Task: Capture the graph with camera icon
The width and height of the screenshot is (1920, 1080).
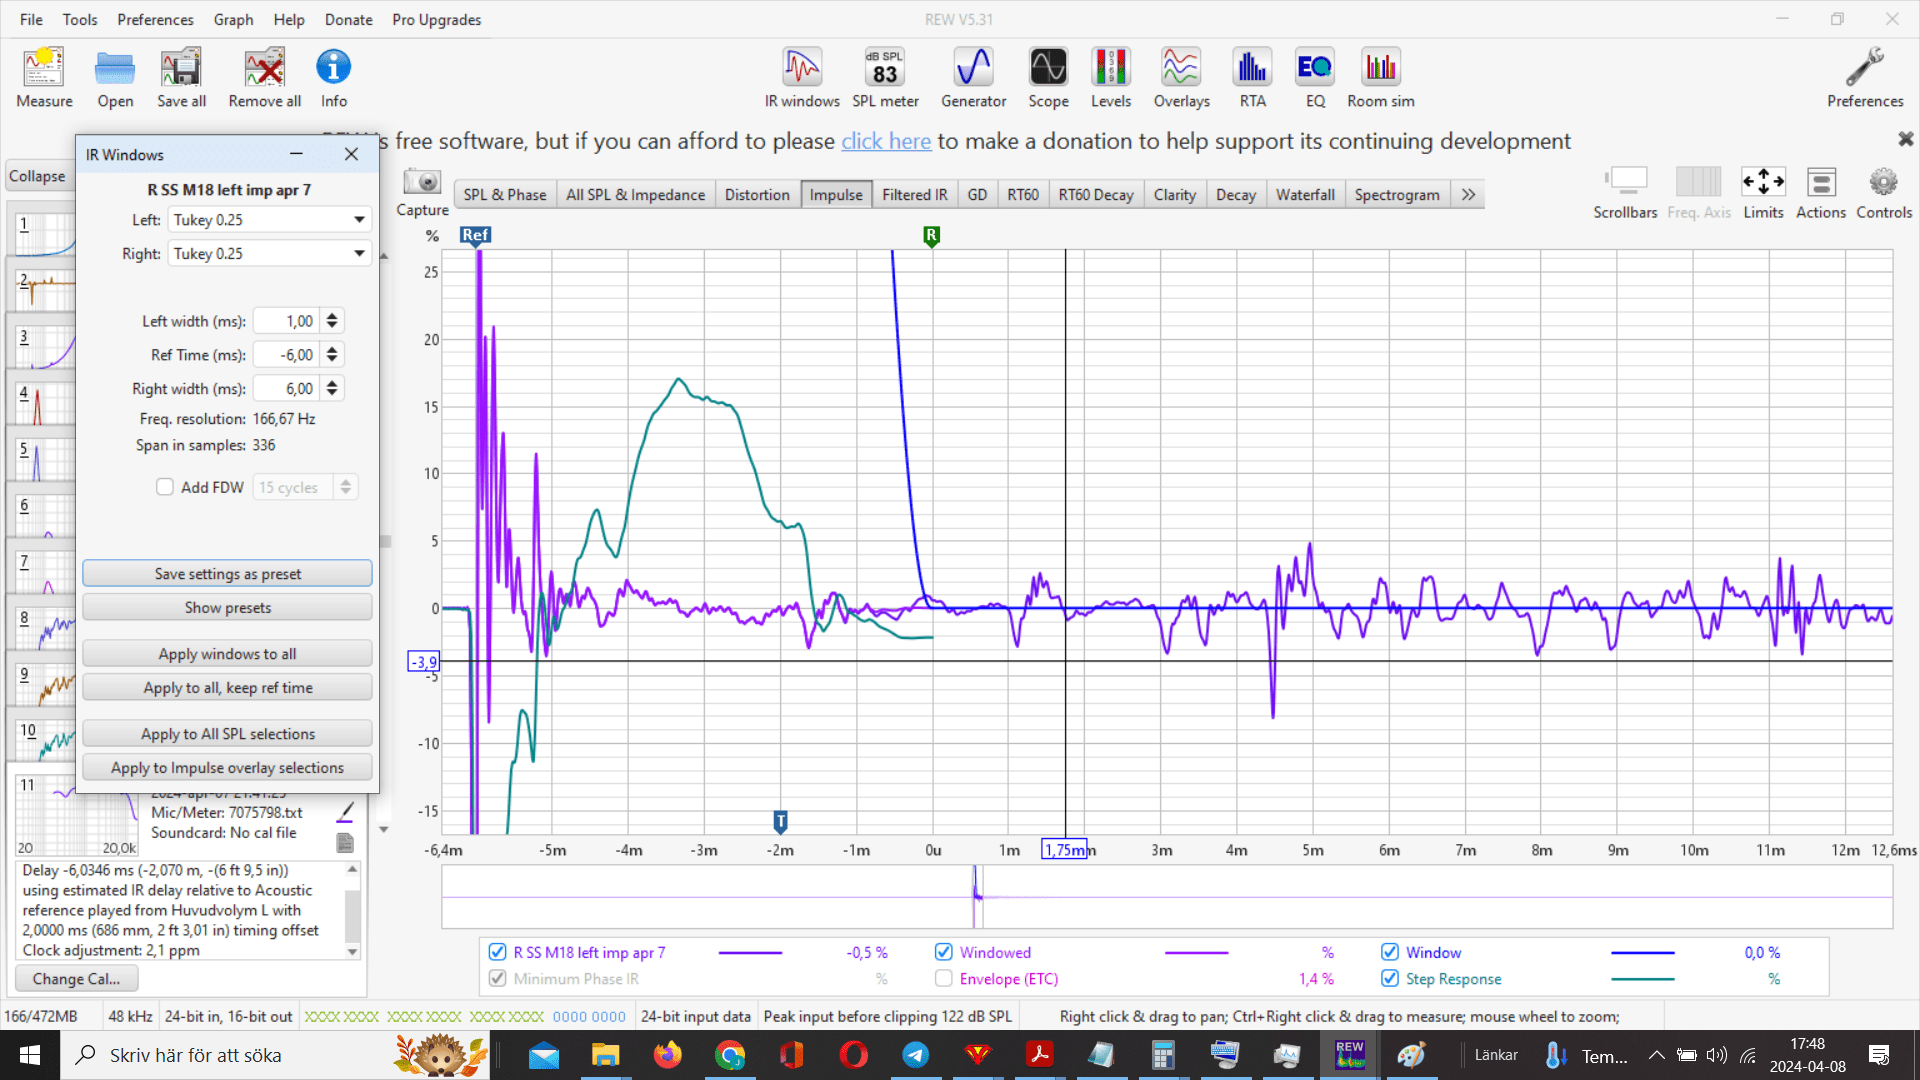Action: click(x=422, y=192)
